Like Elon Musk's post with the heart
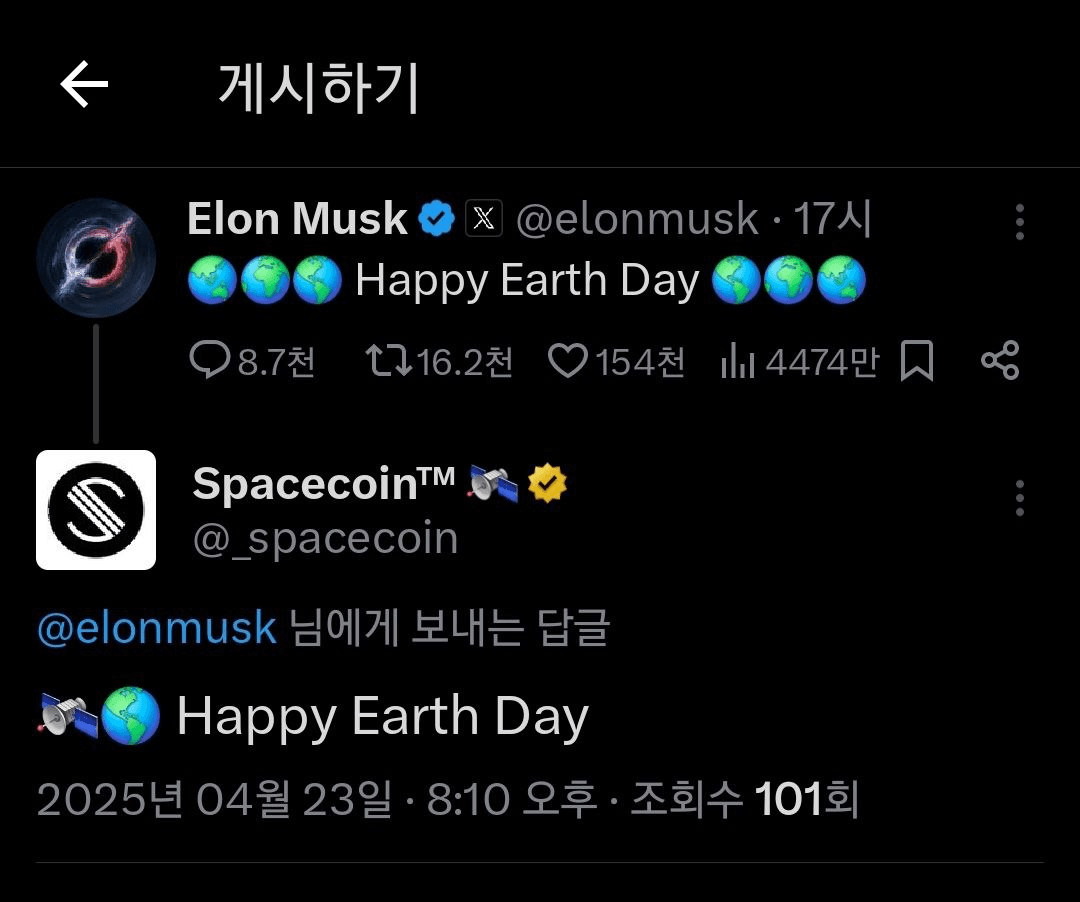1080x902 pixels. coord(568,361)
